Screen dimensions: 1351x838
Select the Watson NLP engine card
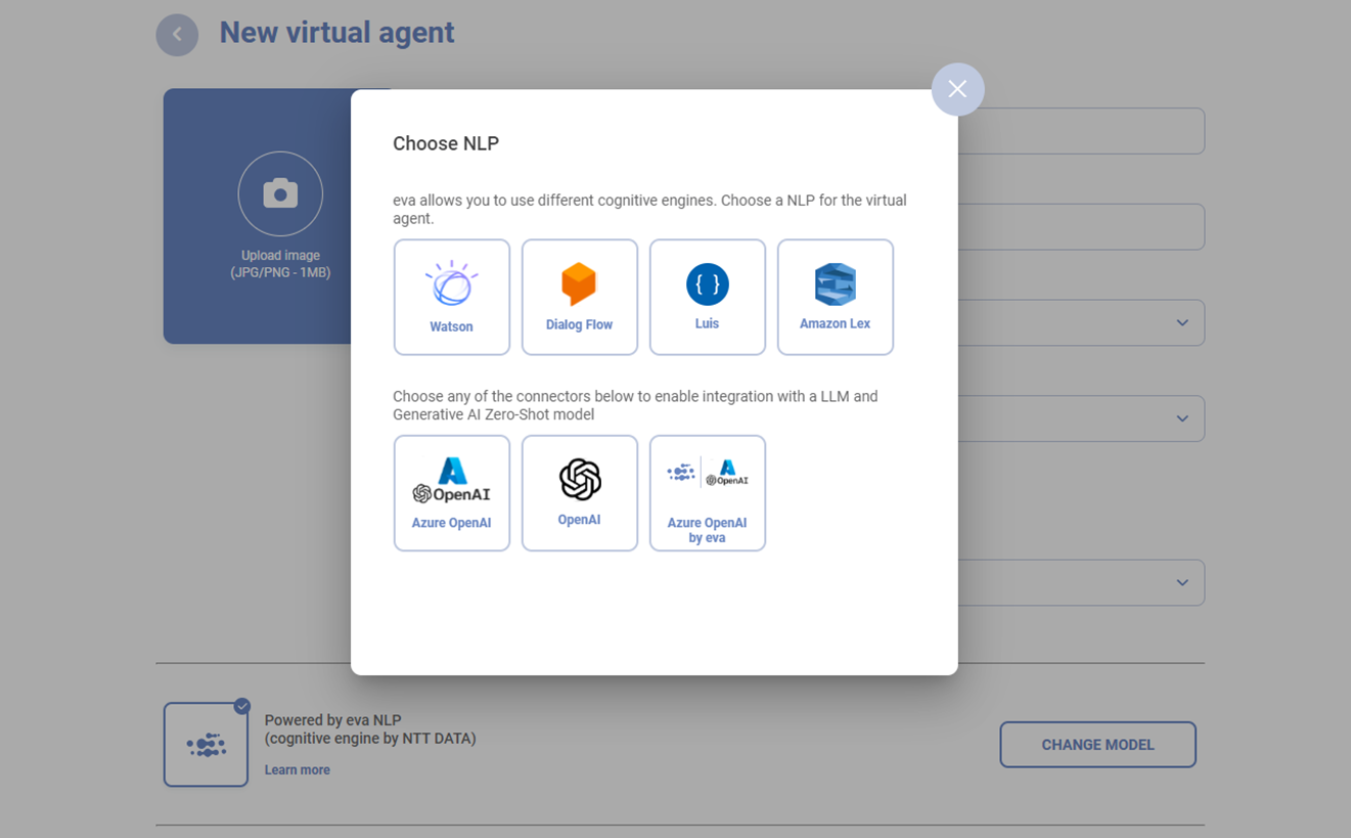click(x=451, y=297)
